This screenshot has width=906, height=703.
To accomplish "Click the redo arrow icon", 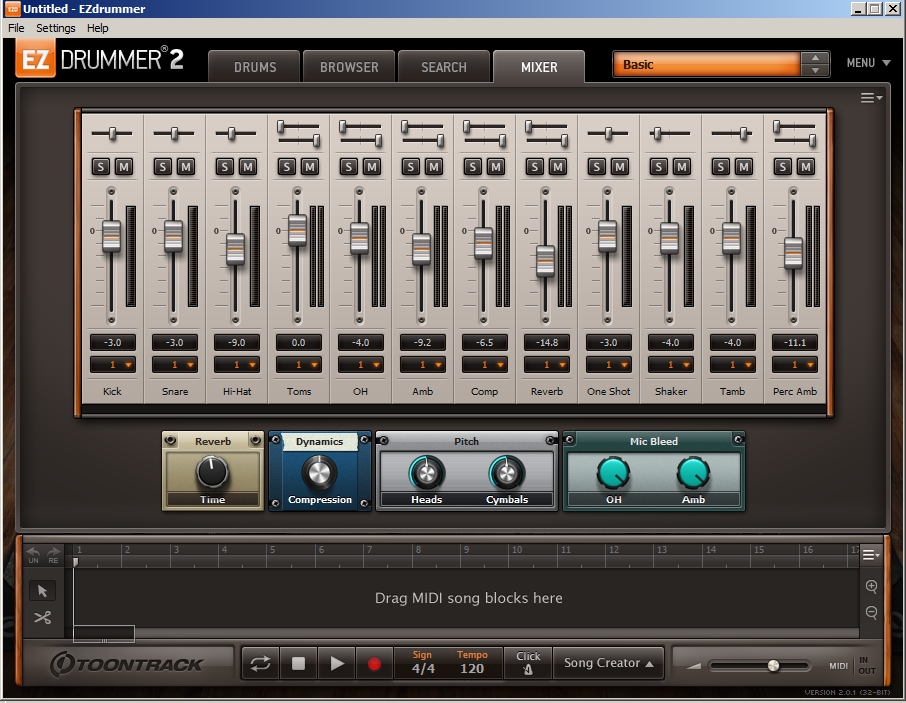I will [x=53, y=554].
